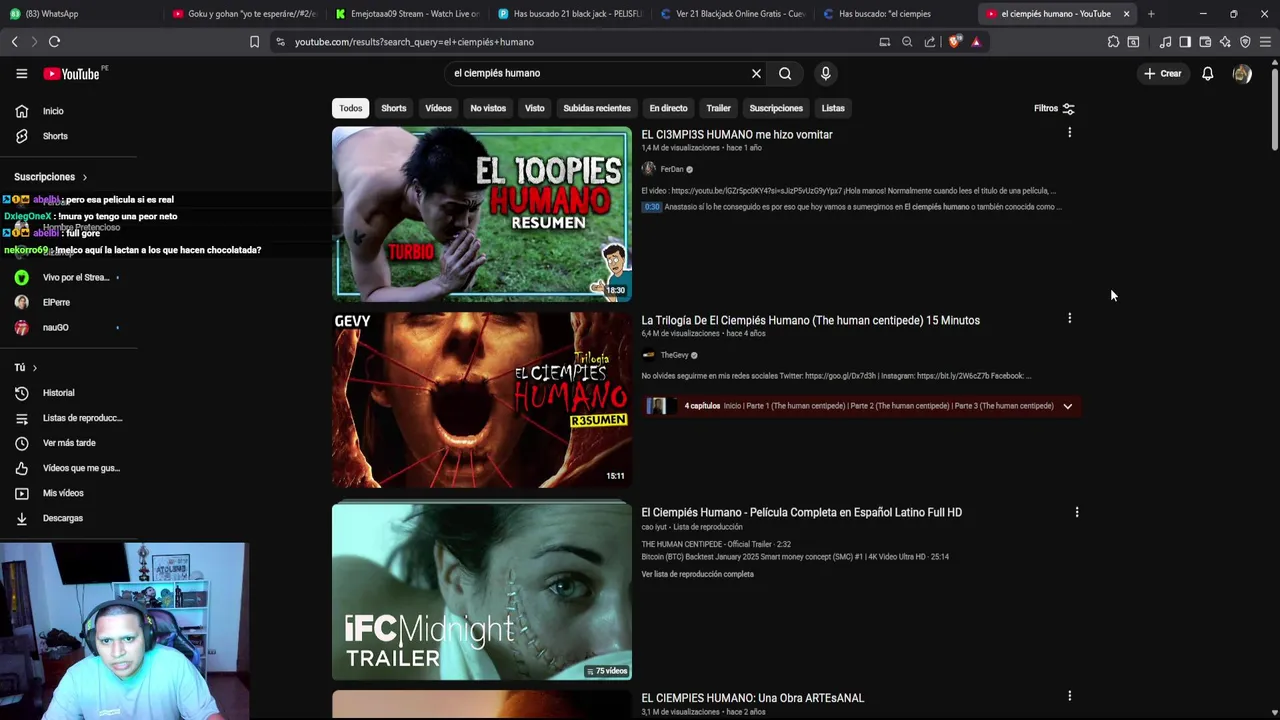1280x720 pixels.
Task: Click Ver lista de reproducción completa
Action: [697, 574]
